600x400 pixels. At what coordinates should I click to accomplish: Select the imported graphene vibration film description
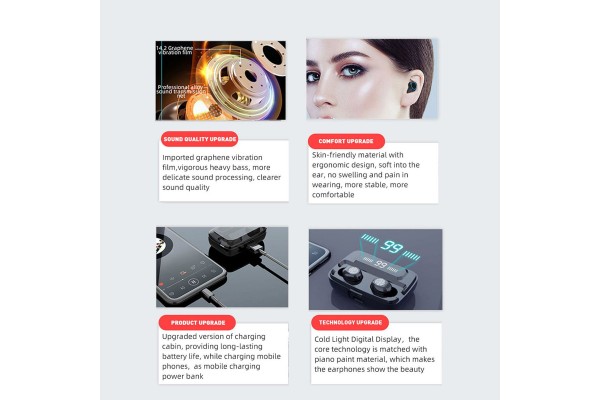(x=222, y=172)
